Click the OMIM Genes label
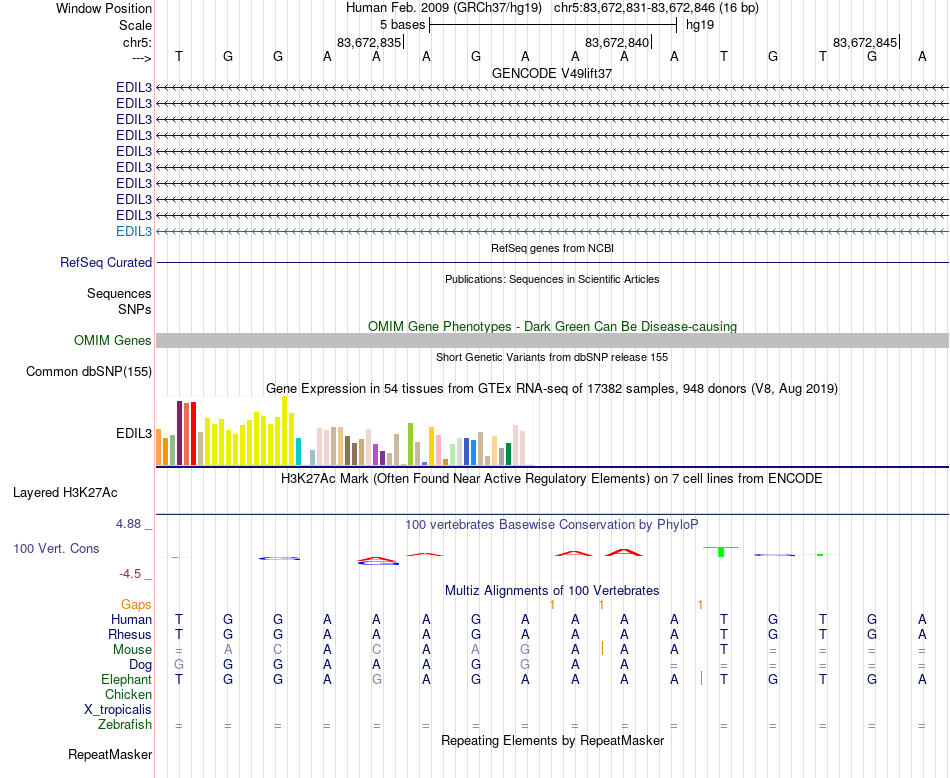 click(113, 341)
